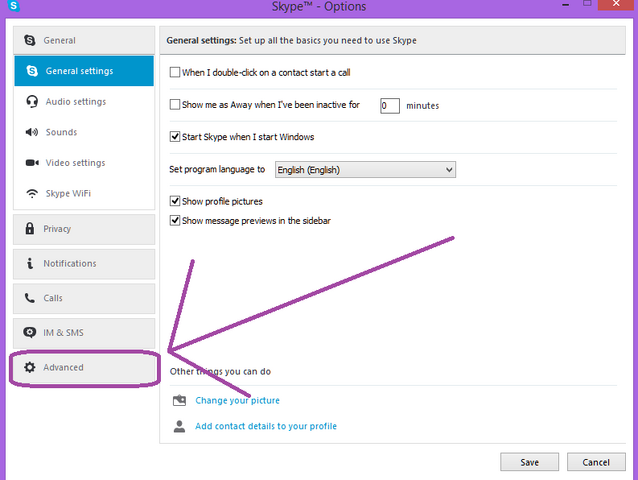Image resolution: width=638 pixels, height=480 pixels.
Task: Click the speaker icon next to Sounds
Action: point(32,132)
